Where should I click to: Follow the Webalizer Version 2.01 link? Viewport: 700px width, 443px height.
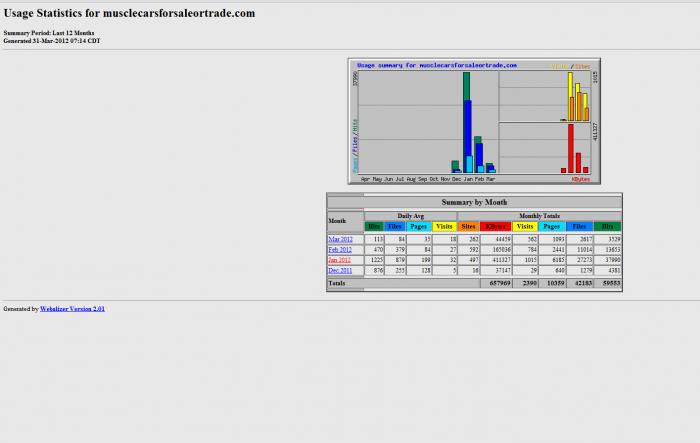coord(72,309)
